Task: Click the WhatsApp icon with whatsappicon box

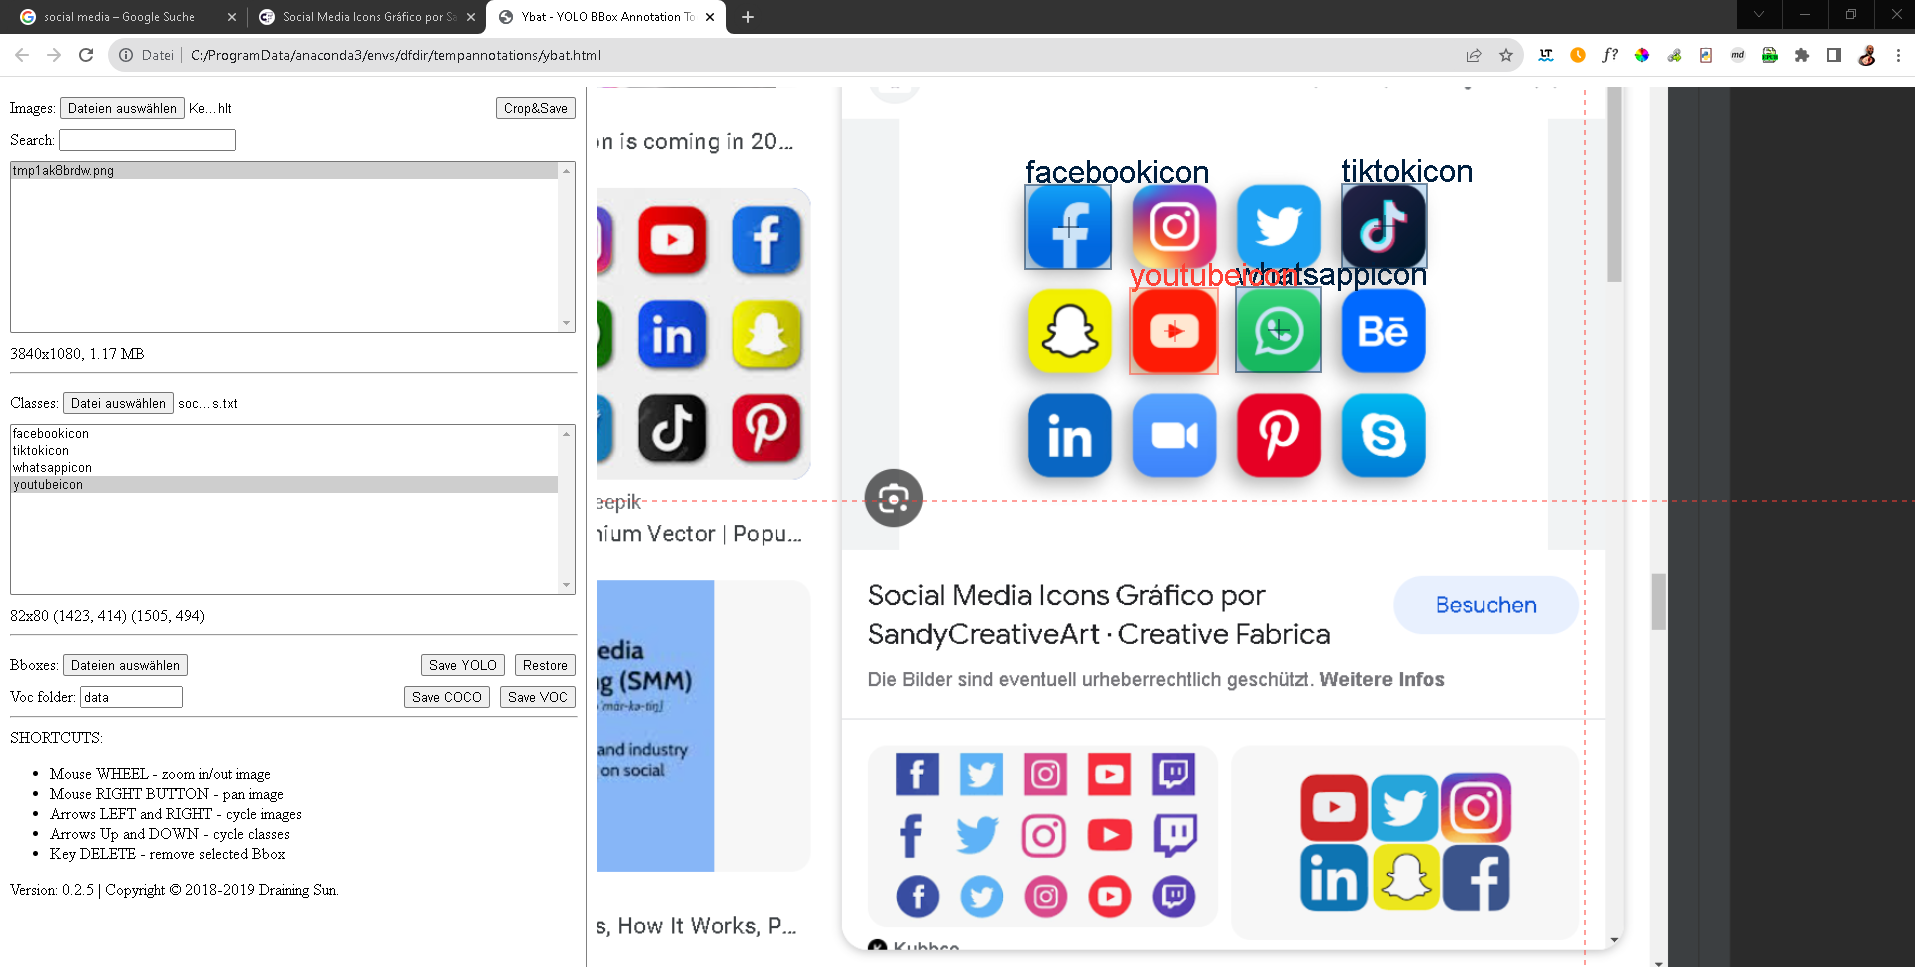Action: coord(1278,331)
